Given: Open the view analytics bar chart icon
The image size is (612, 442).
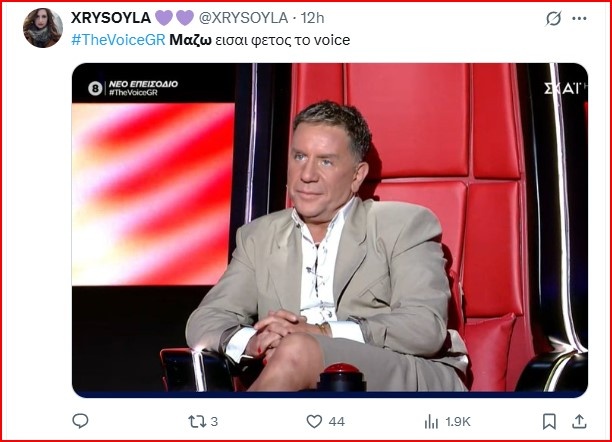Looking at the screenshot, I should (433, 421).
